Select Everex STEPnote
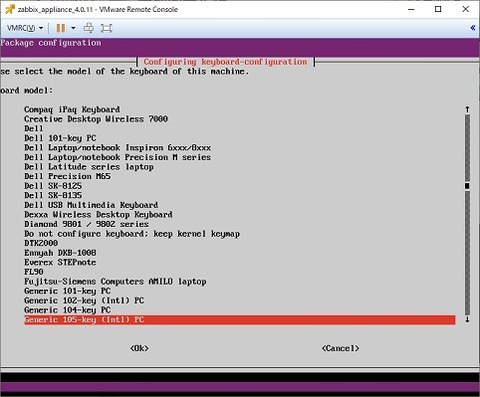This screenshot has height=397, width=480. click(x=60, y=262)
